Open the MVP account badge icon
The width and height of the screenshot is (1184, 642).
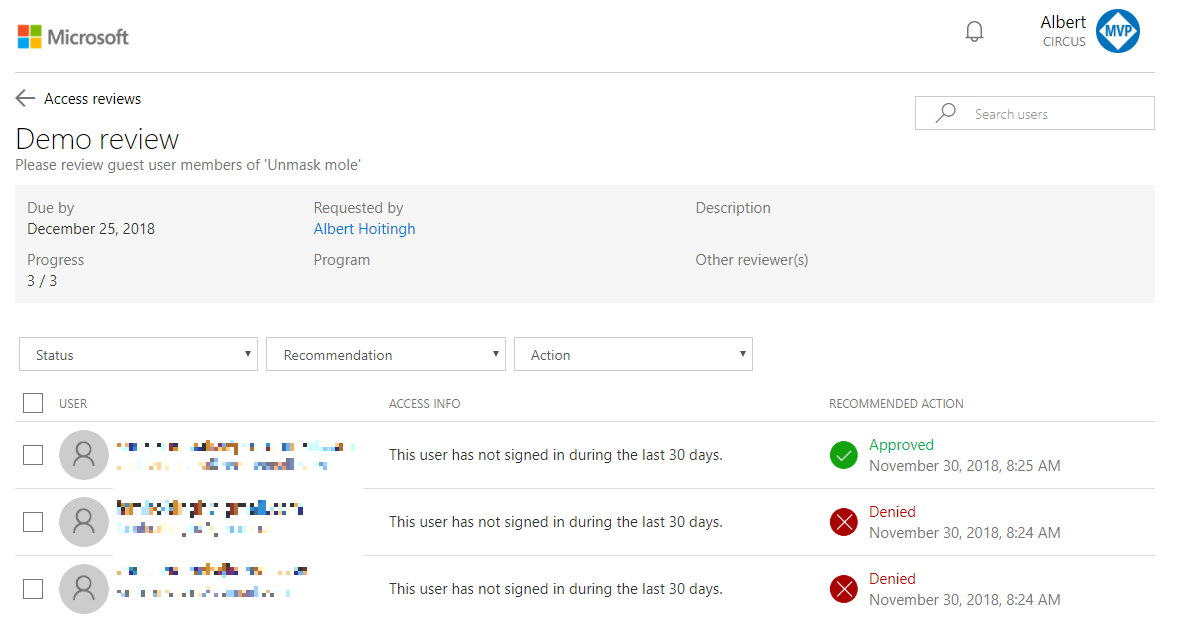tap(1117, 32)
